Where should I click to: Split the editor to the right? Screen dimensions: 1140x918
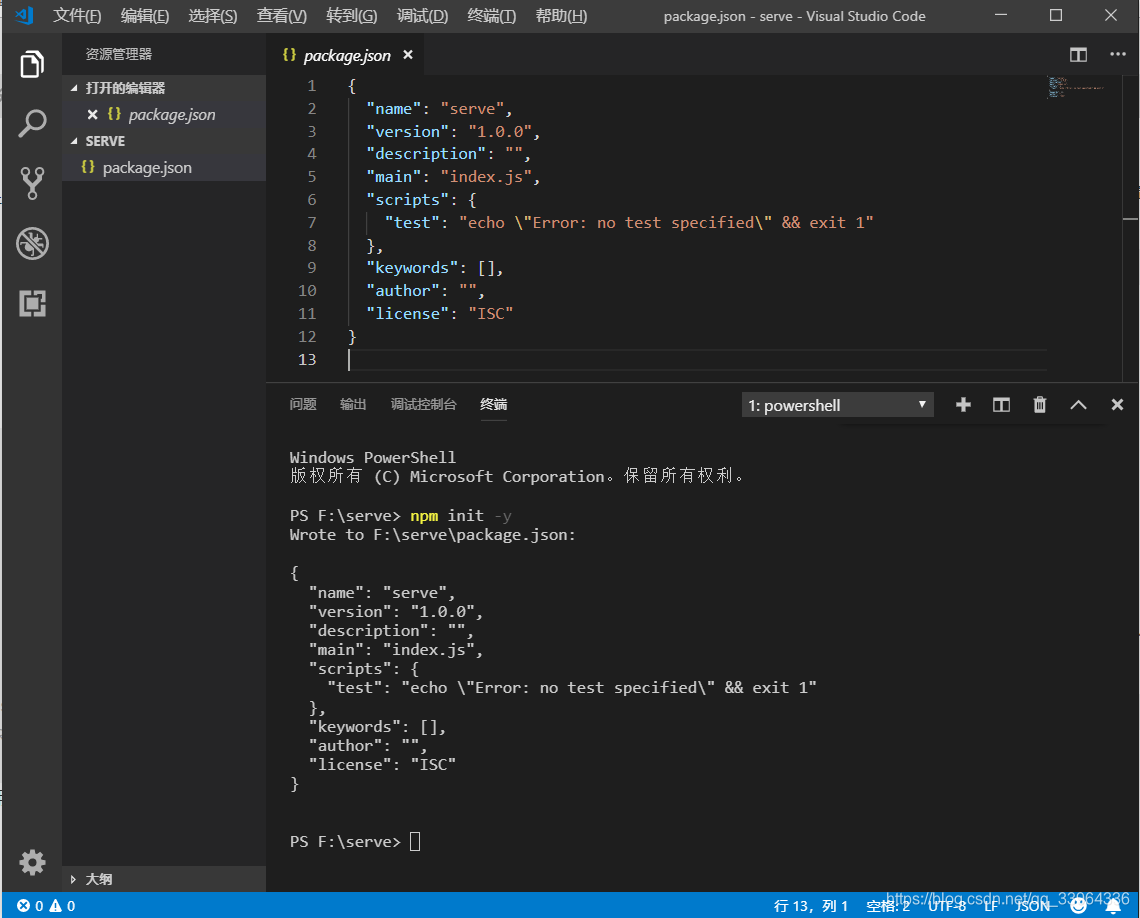(1078, 55)
